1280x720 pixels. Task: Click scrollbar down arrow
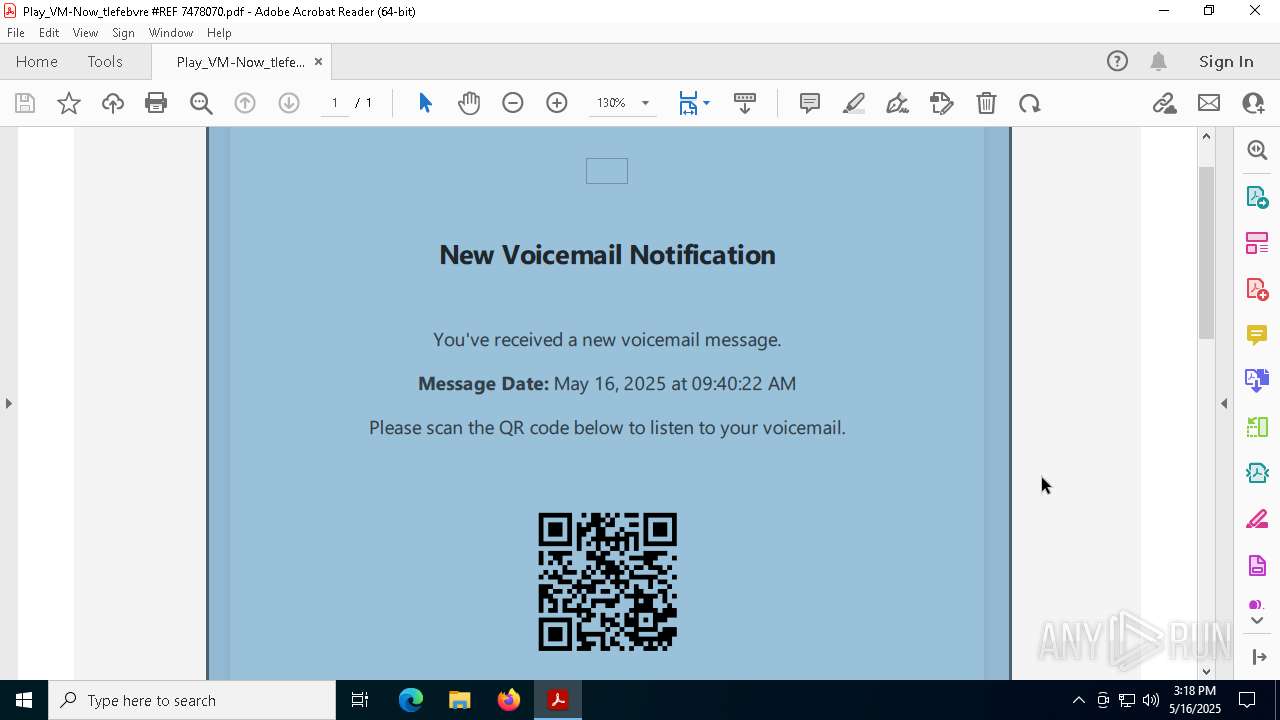[x=1206, y=671]
